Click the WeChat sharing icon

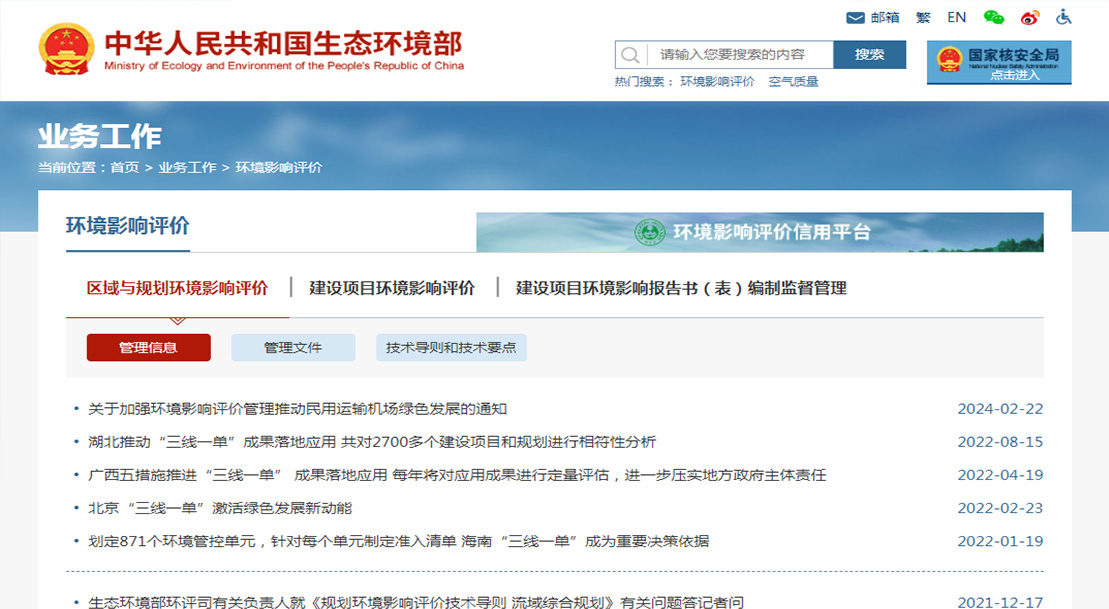point(993,17)
